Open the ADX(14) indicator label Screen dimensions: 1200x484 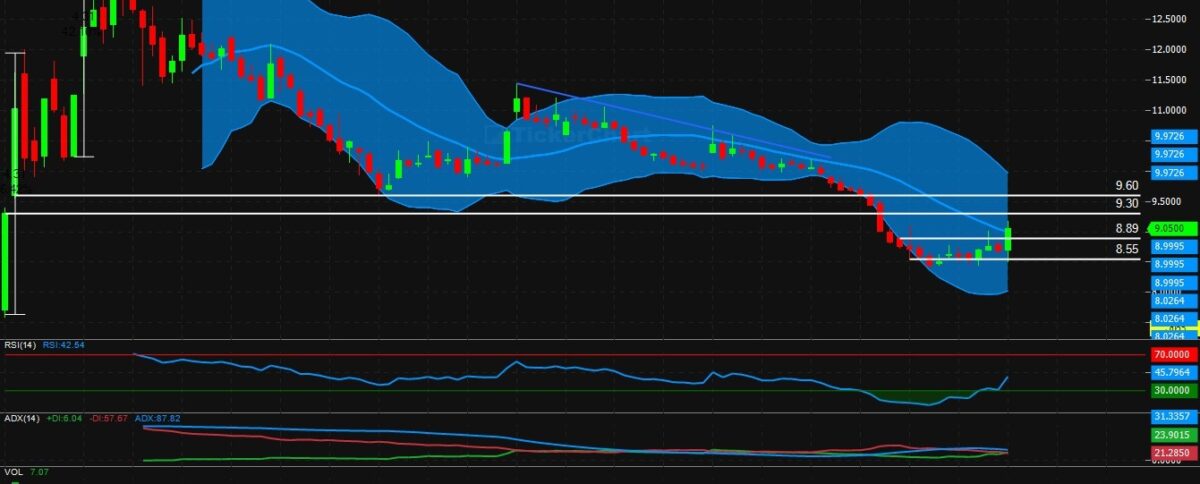coord(20,418)
